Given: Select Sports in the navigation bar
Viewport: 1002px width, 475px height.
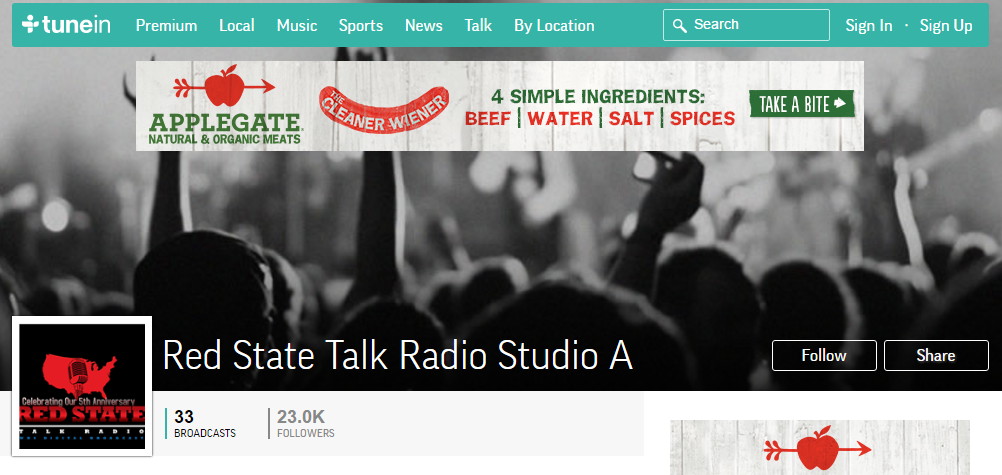Looking at the screenshot, I should [360, 26].
